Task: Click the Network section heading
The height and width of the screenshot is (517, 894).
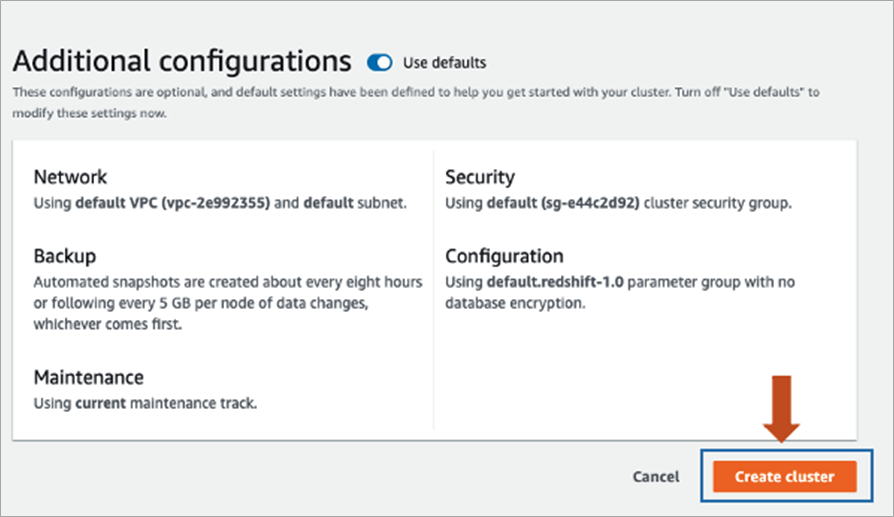Action: [x=70, y=177]
